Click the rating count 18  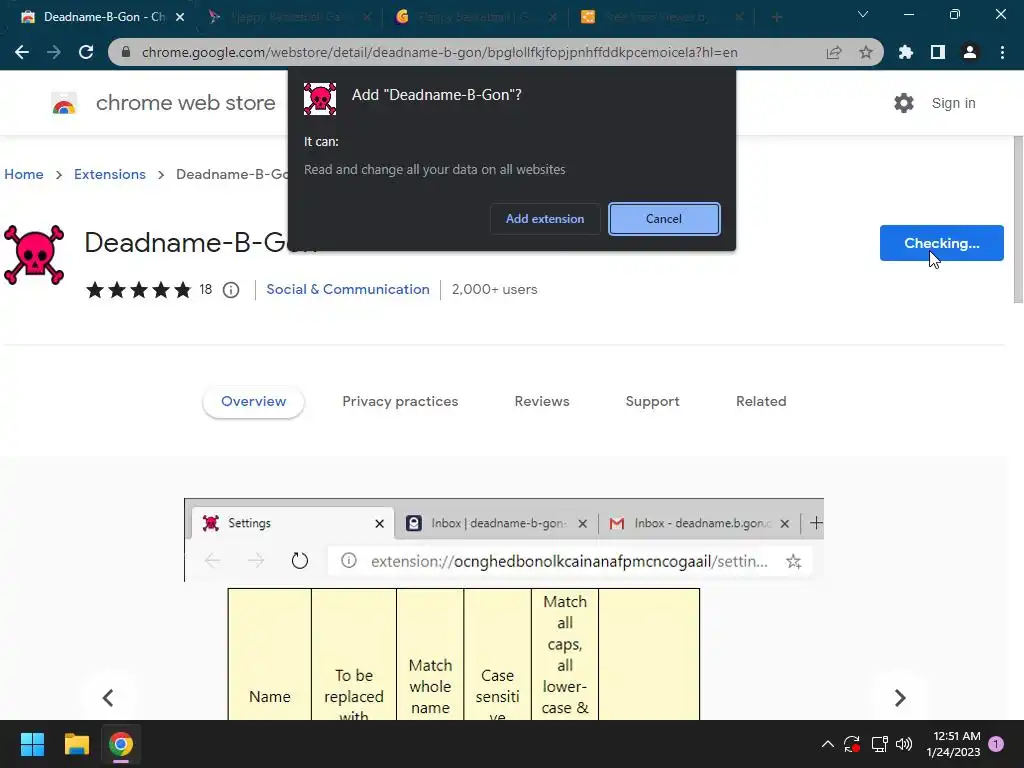[206, 289]
